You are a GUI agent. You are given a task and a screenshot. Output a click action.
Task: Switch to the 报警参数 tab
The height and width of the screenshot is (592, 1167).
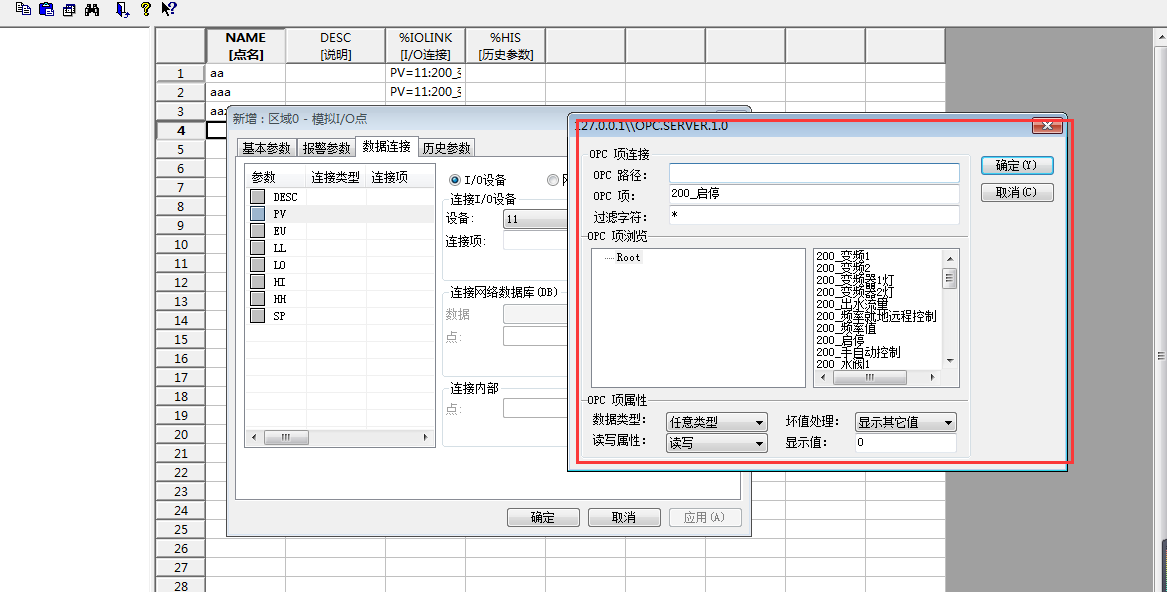(326, 148)
